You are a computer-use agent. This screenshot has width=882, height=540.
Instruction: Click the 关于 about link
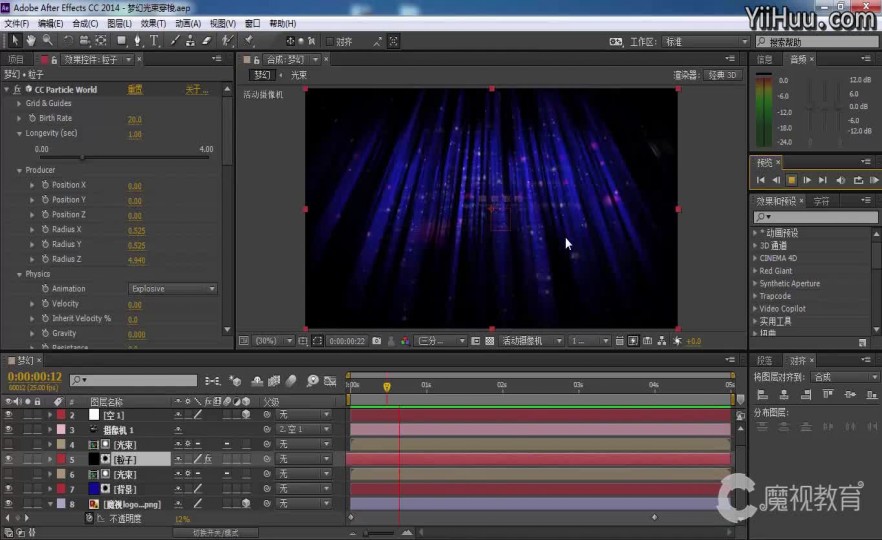pyautogui.click(x=197, y=89)
